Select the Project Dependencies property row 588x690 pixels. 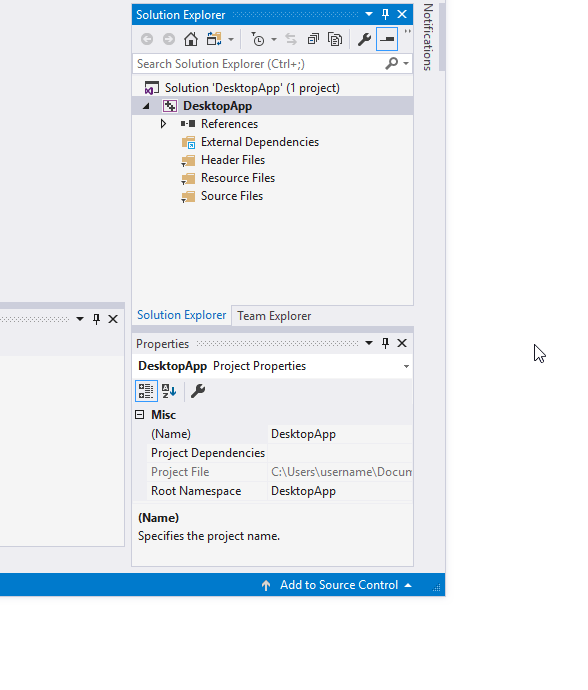[x=280, y=453]
